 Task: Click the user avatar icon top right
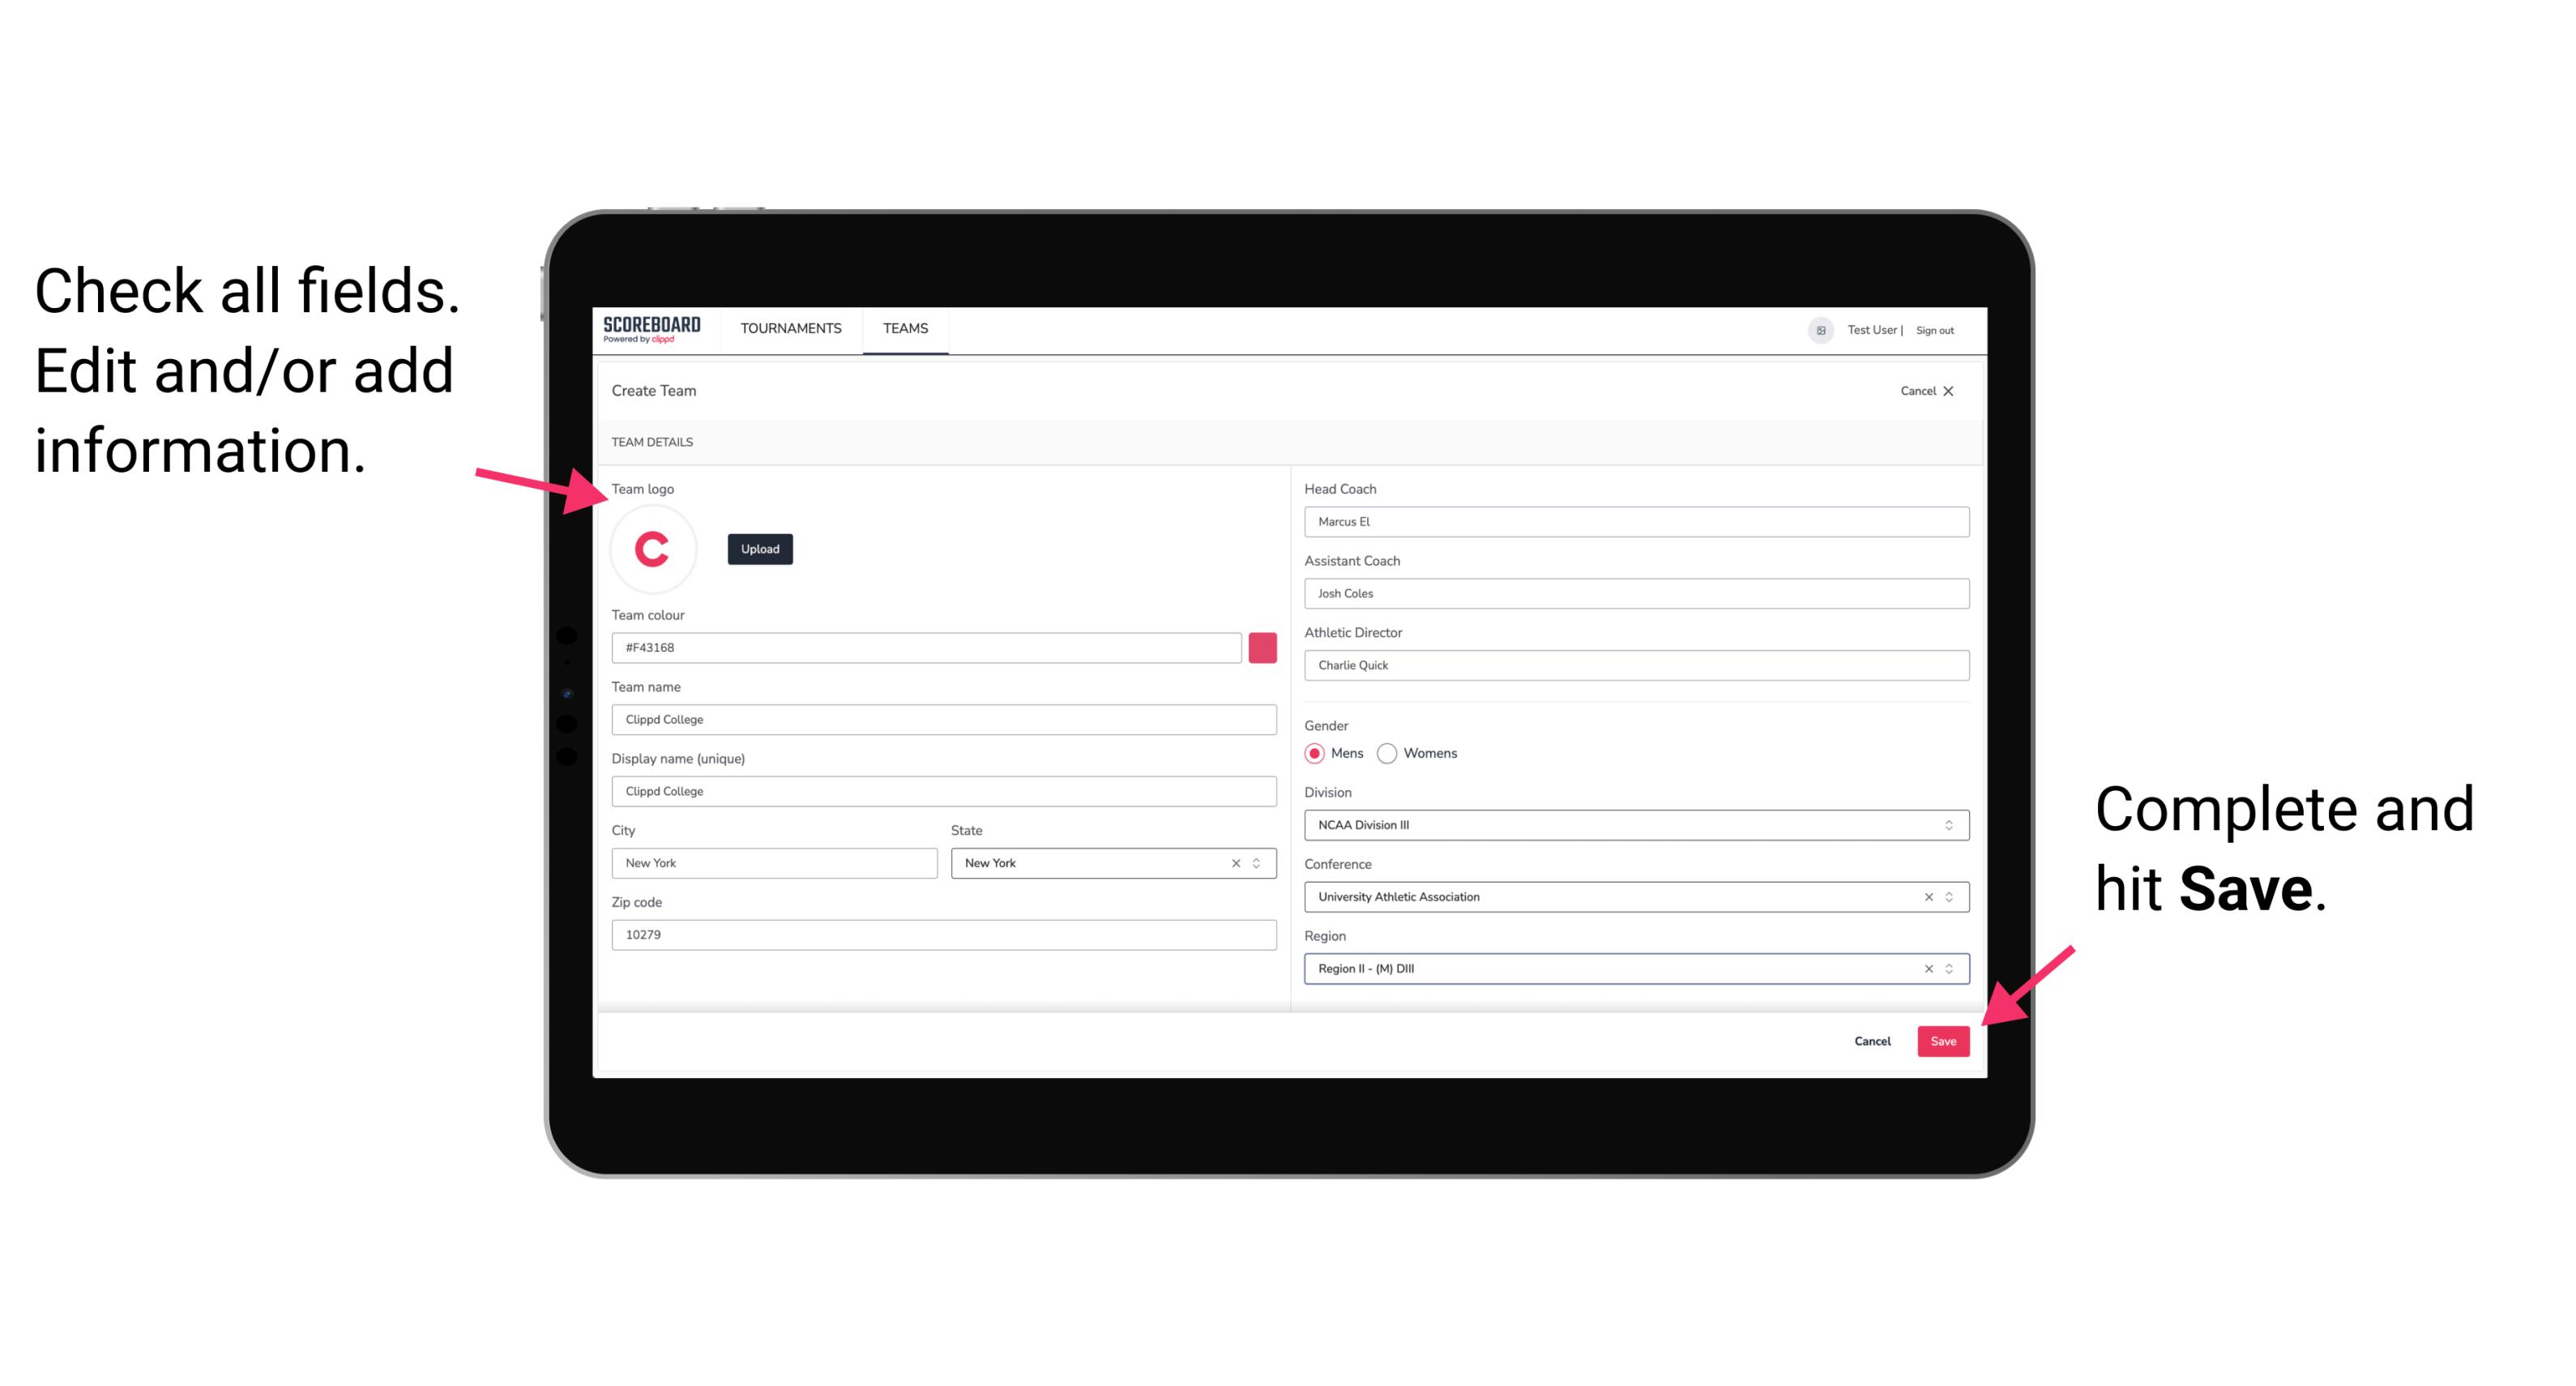[x=1815, y=329]
